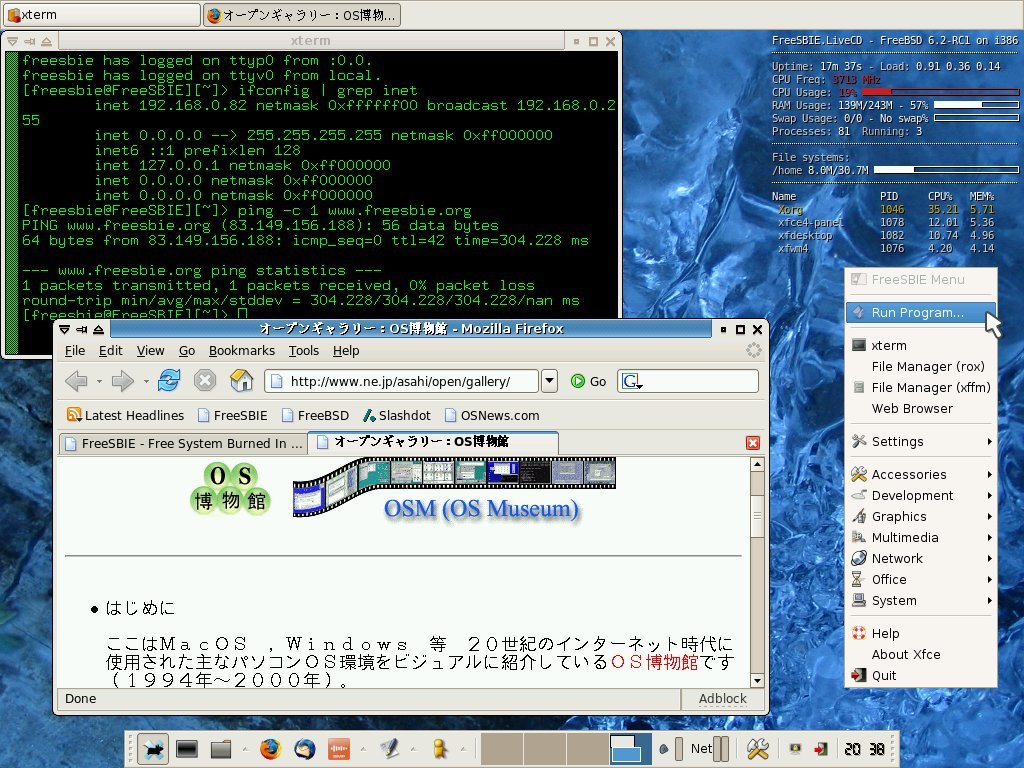Click the Firefox Reload button
The image size is (1024, 768).
point(169,380)
